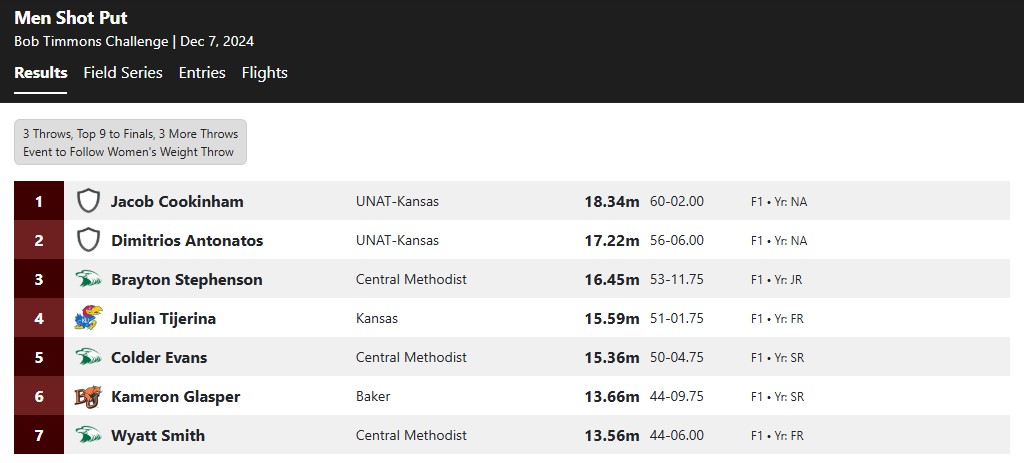
Task: Click the eagle logo next to Wyatt Smith
Action: (88, 435)
